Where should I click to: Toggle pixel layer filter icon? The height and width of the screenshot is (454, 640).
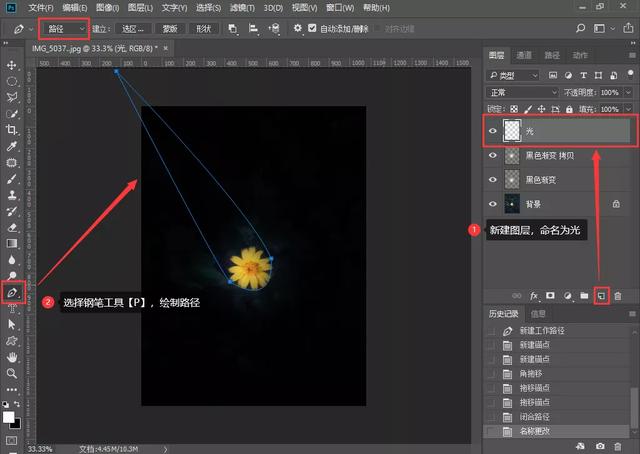pos(553,75)
